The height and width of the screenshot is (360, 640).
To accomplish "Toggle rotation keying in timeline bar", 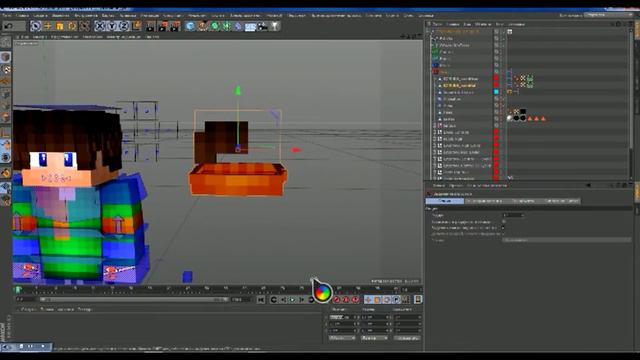I will point(387,300).
